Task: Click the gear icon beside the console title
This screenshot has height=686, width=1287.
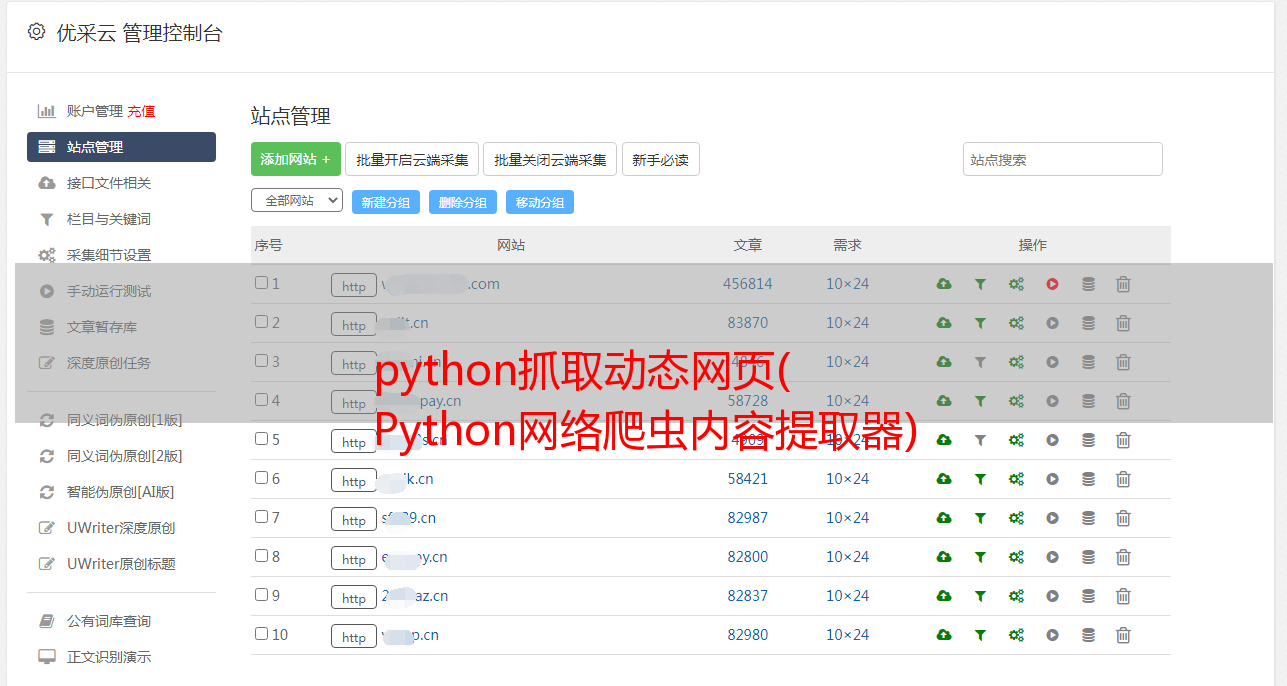Action: pyautogui.click(x=37, y=32)
